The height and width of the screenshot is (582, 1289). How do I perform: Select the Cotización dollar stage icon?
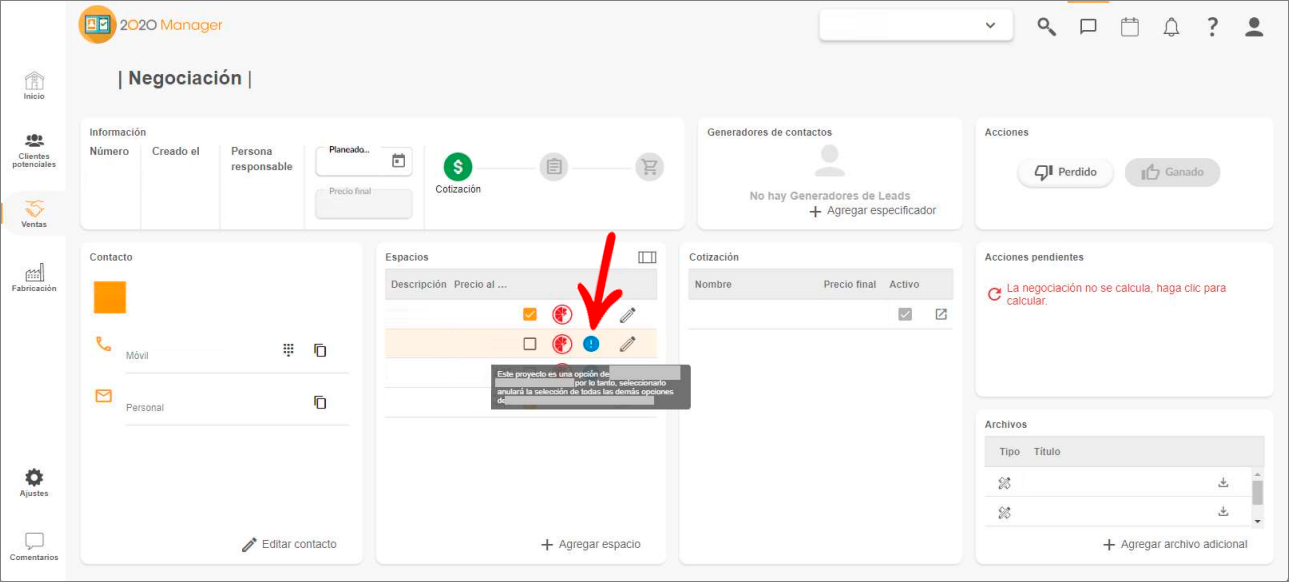pos(458,167)
